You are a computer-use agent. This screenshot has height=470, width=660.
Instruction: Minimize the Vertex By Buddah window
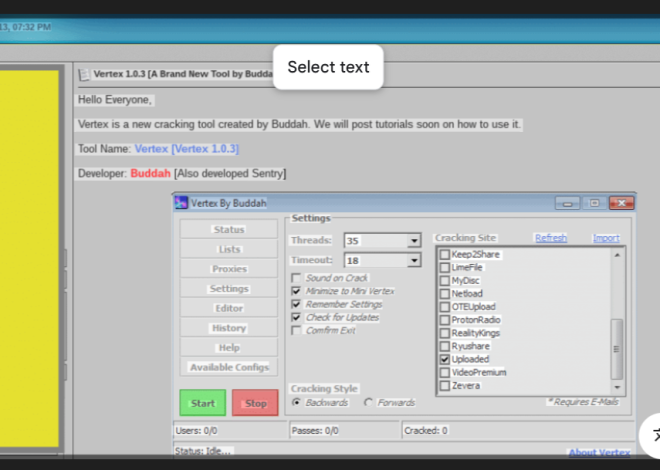tap(567, 203)
